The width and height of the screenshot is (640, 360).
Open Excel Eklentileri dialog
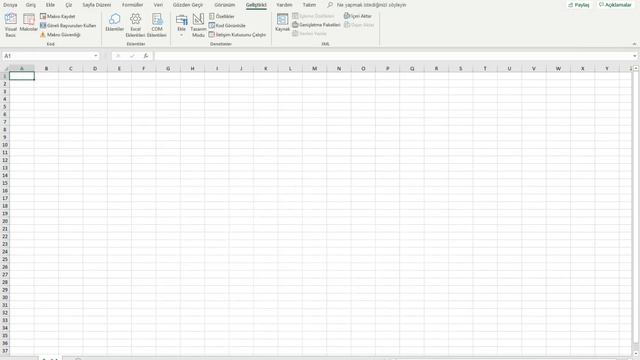coord(136,25)
